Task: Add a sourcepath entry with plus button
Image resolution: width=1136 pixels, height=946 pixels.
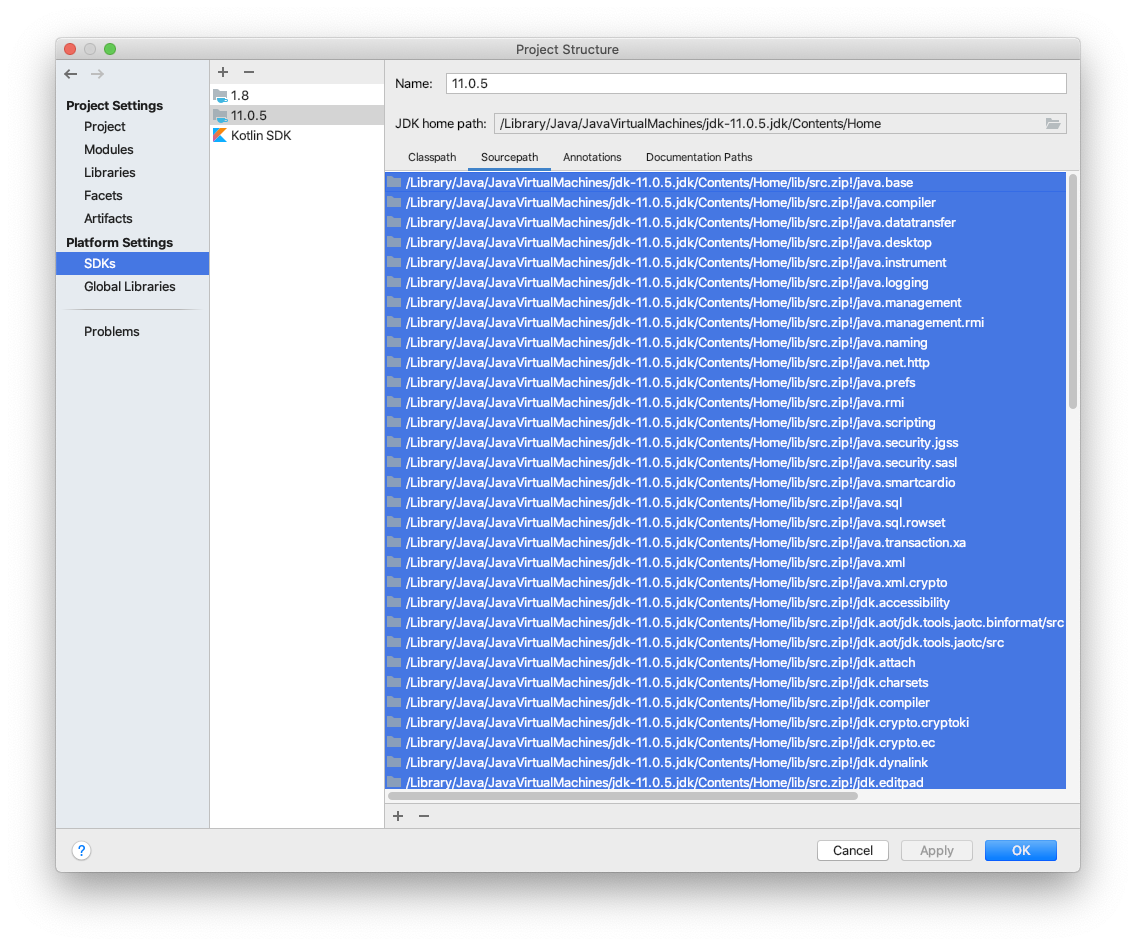Action: (x=398, y=816)
